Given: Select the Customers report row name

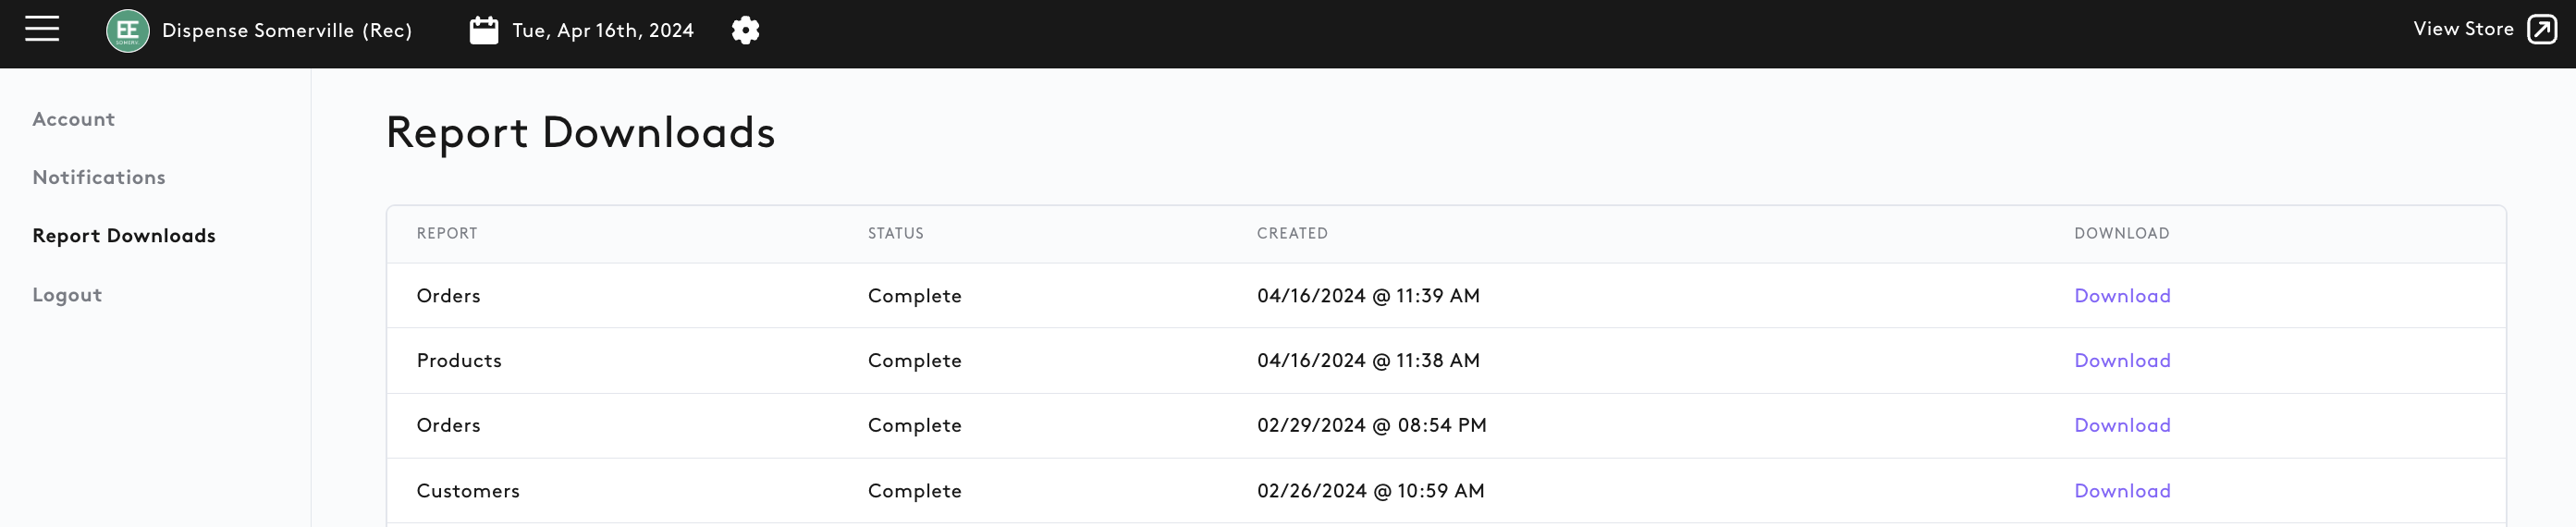Looking at the screenshot, I should click(x=468, y=491).
